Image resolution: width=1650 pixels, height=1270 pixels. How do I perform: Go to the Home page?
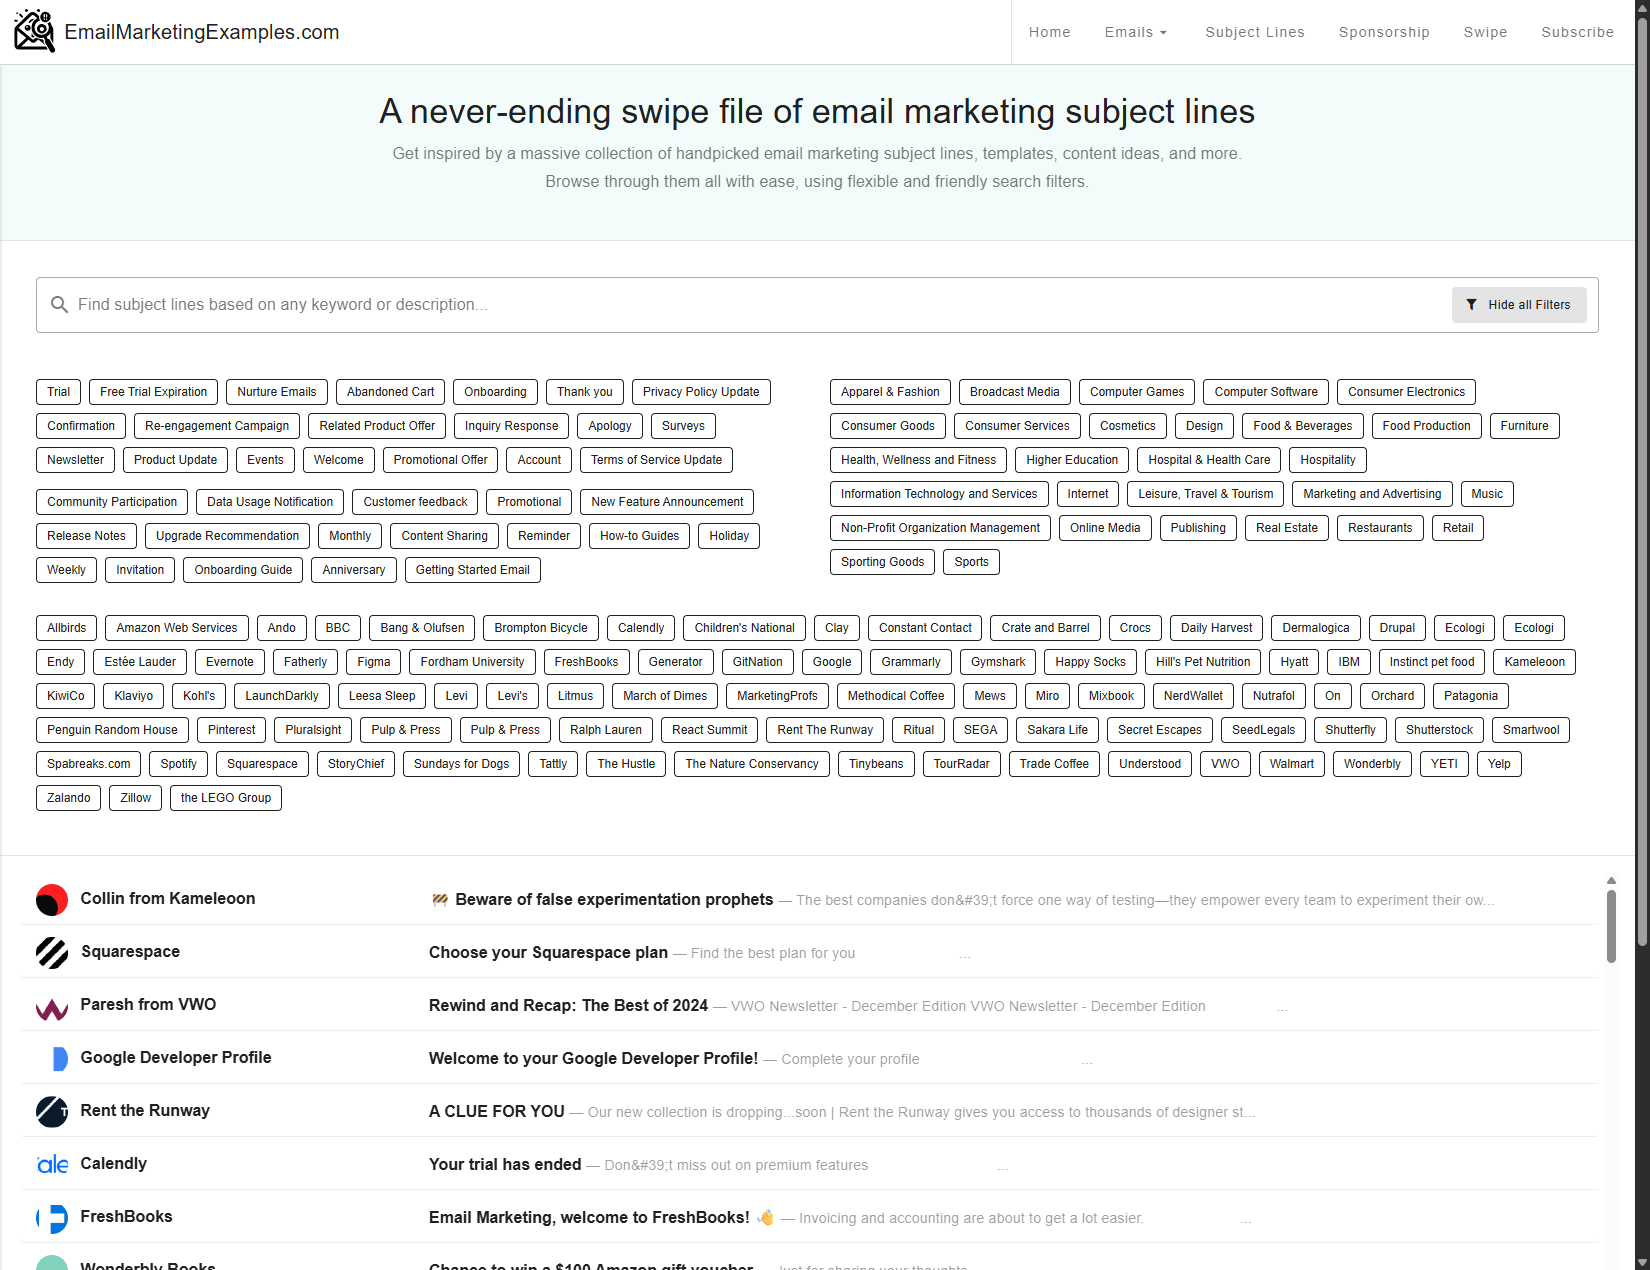click(1050, 32)
